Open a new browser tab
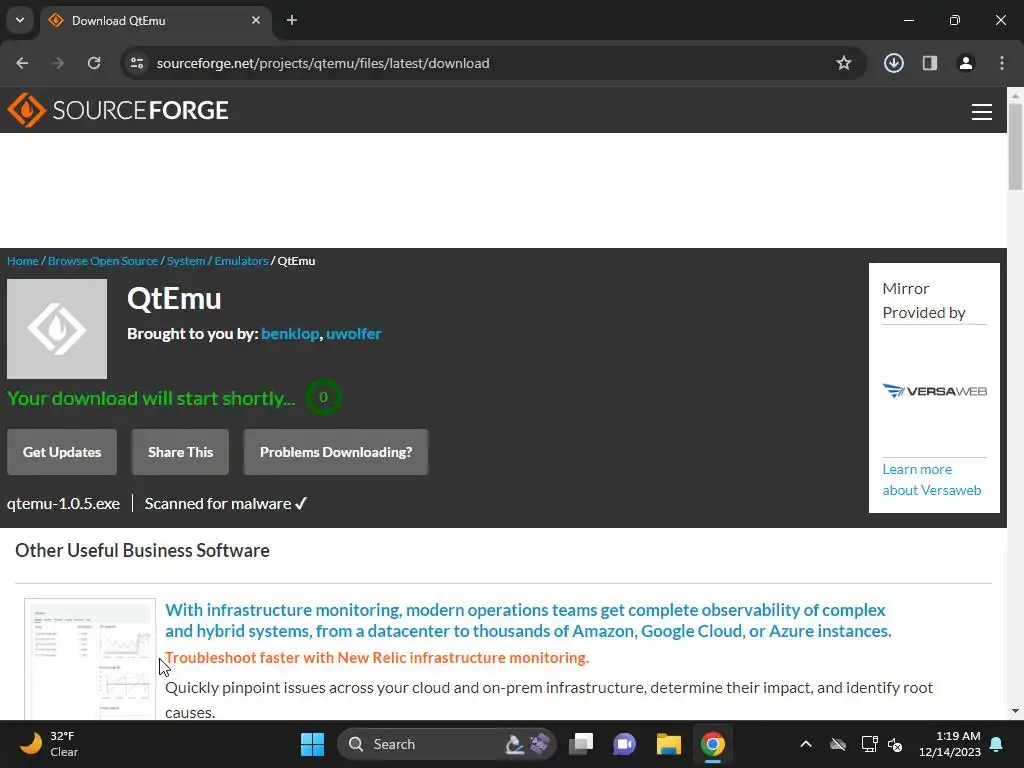Image resolution: width=1024 pixels, height=768 pixels. click(292, 20)
